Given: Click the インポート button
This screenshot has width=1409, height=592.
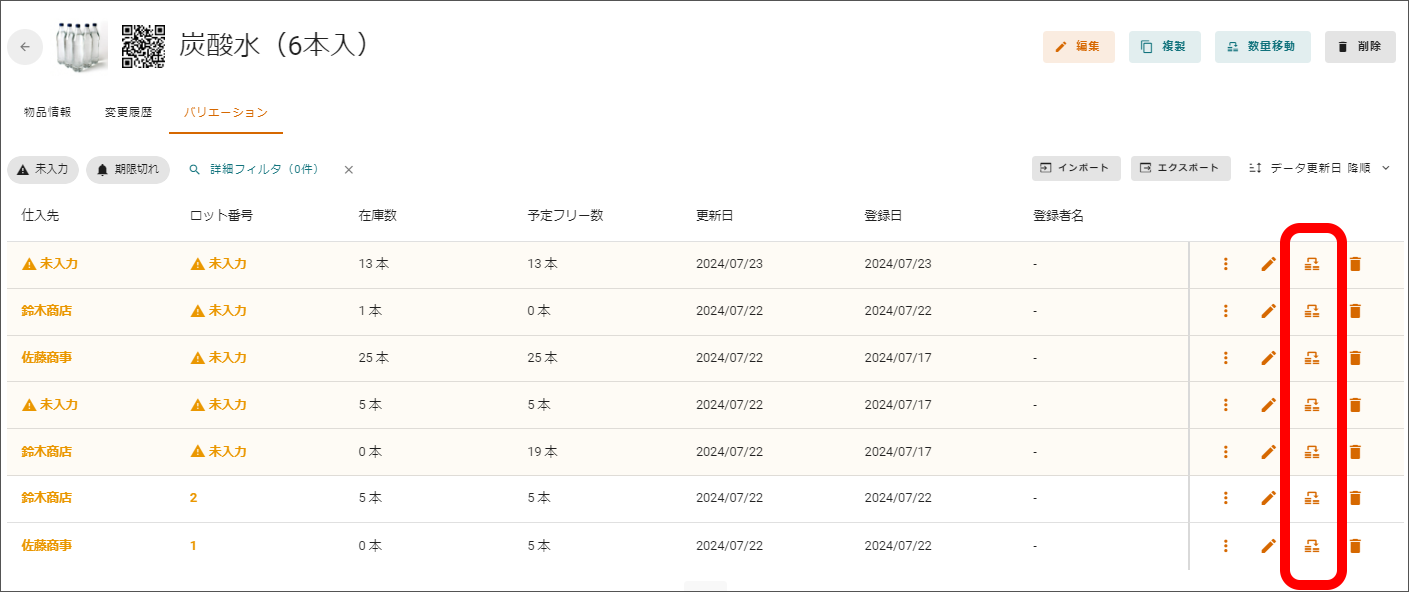Looking at the screenshot, I should pos(1076,168).
